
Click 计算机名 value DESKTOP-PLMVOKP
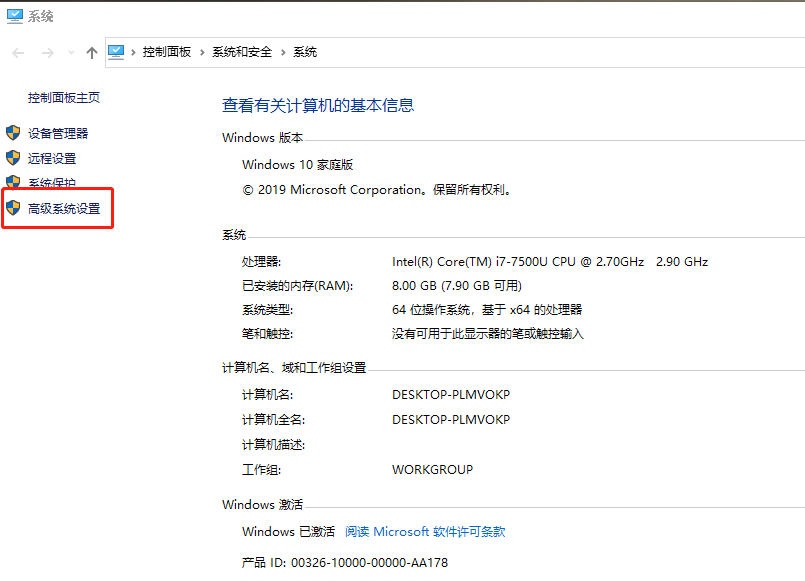(x=451, y=395)
